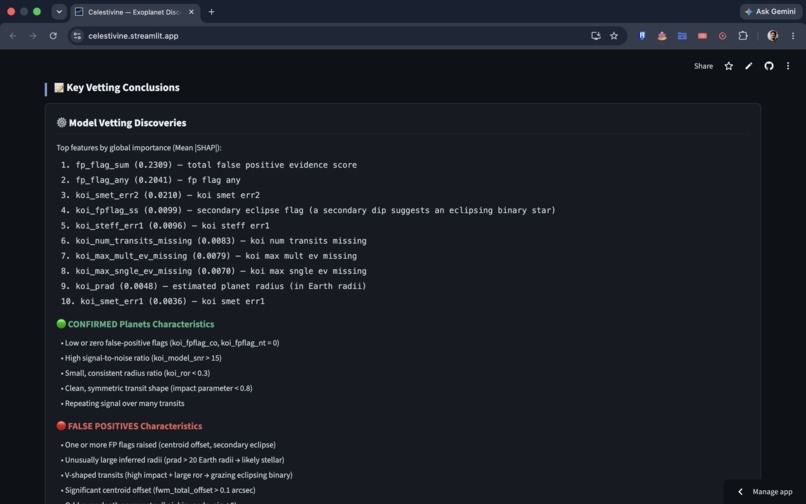The height and width of the screenshot is (504, 806).
Task: Open the red circular target extension icon
Action: click(x=722, y=36)
